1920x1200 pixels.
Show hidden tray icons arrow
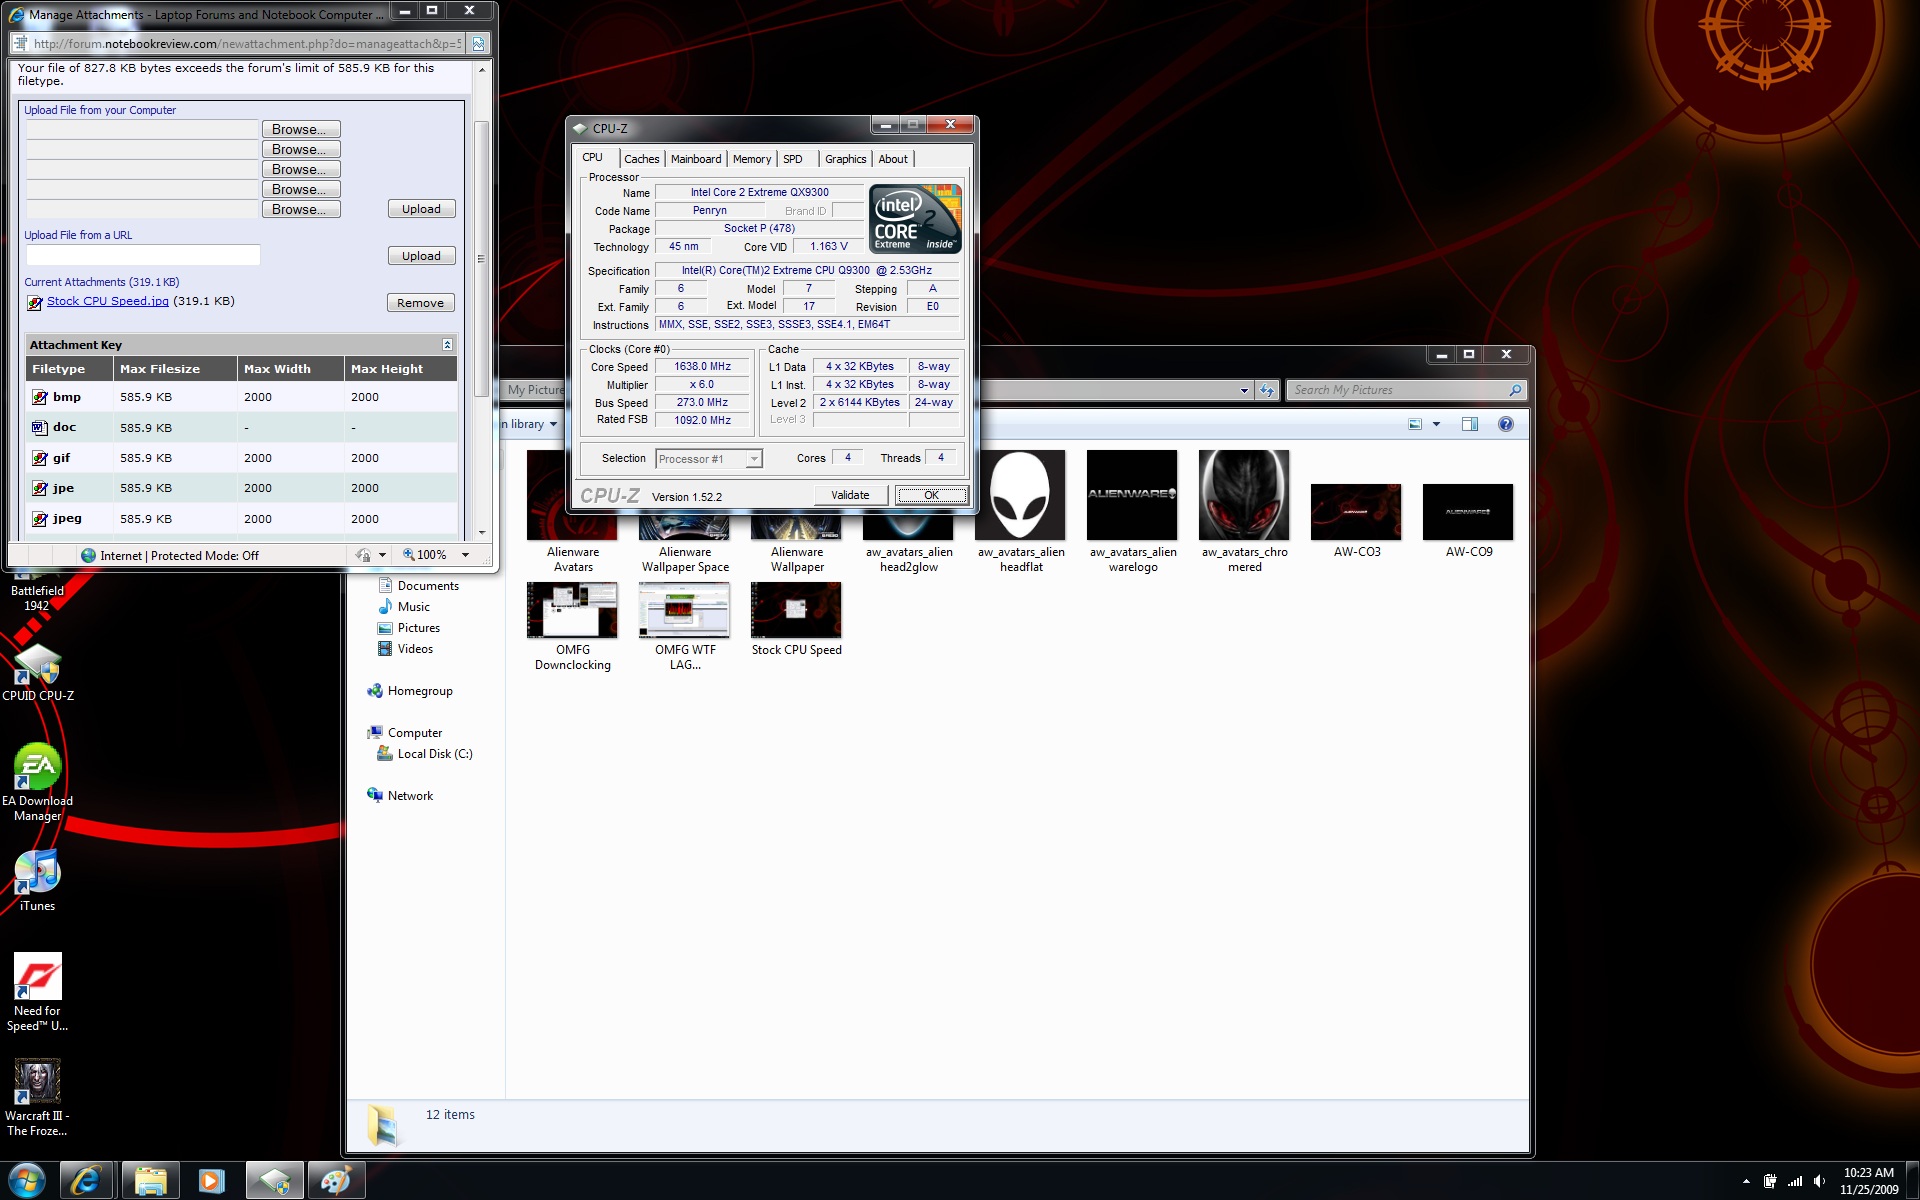(1746, 1181)
